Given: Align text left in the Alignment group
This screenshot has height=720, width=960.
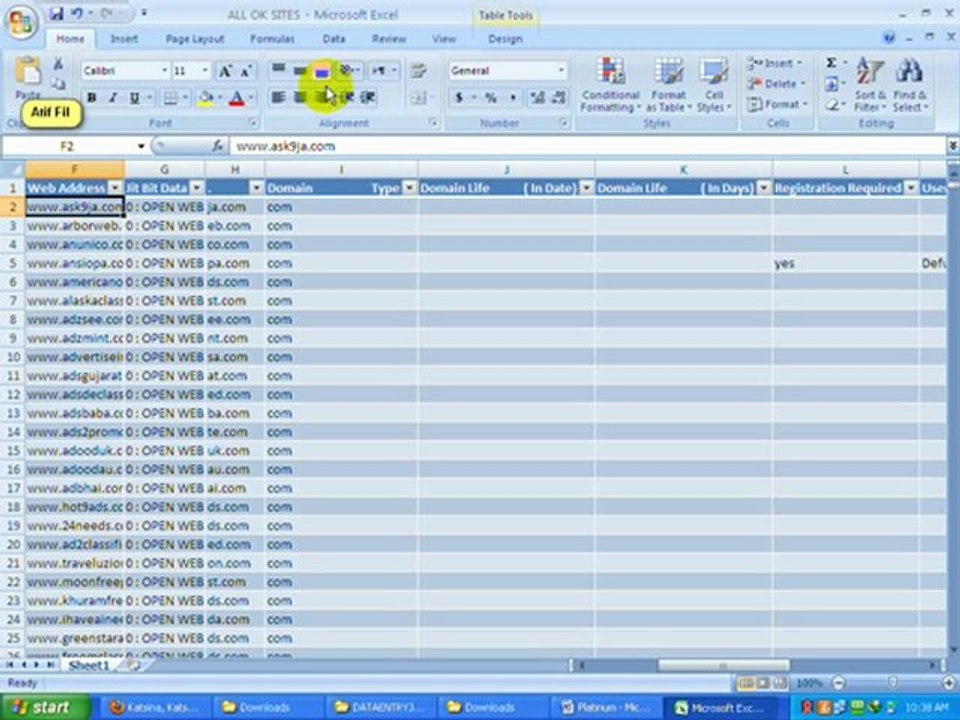Looking at the screenshot, I should click(x=278, y=97).
